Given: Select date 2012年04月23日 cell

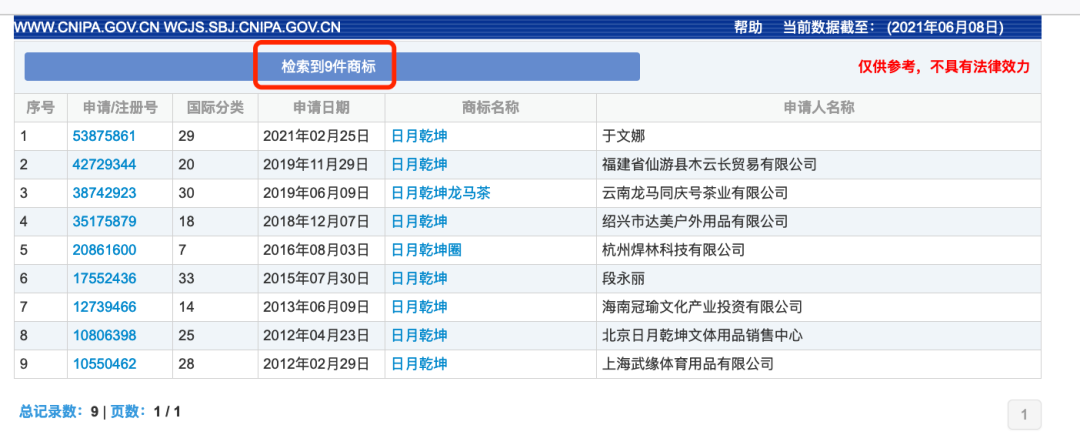Looking at the screenshot, I should [322, 335].
